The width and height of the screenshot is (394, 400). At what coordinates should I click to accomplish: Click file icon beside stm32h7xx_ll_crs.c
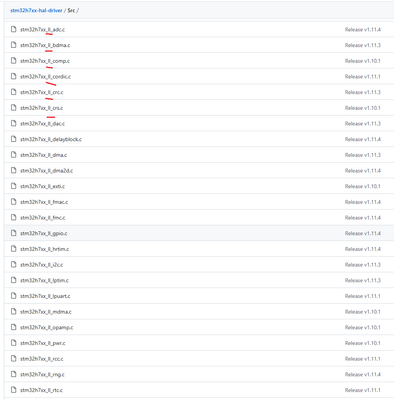coord(14,108)
